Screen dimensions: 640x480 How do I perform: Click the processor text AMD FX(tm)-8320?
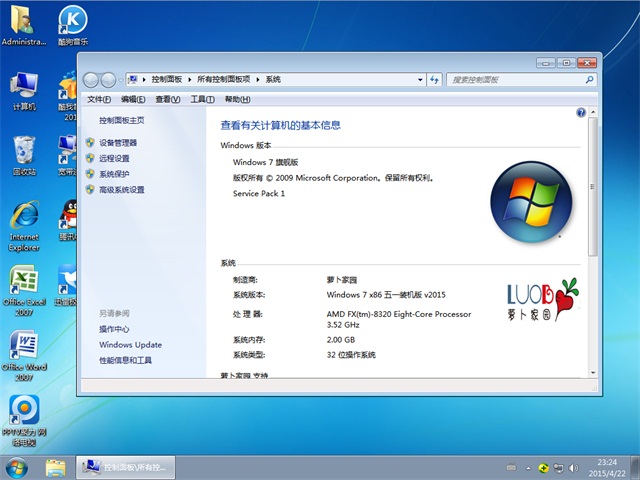(399, 314)
